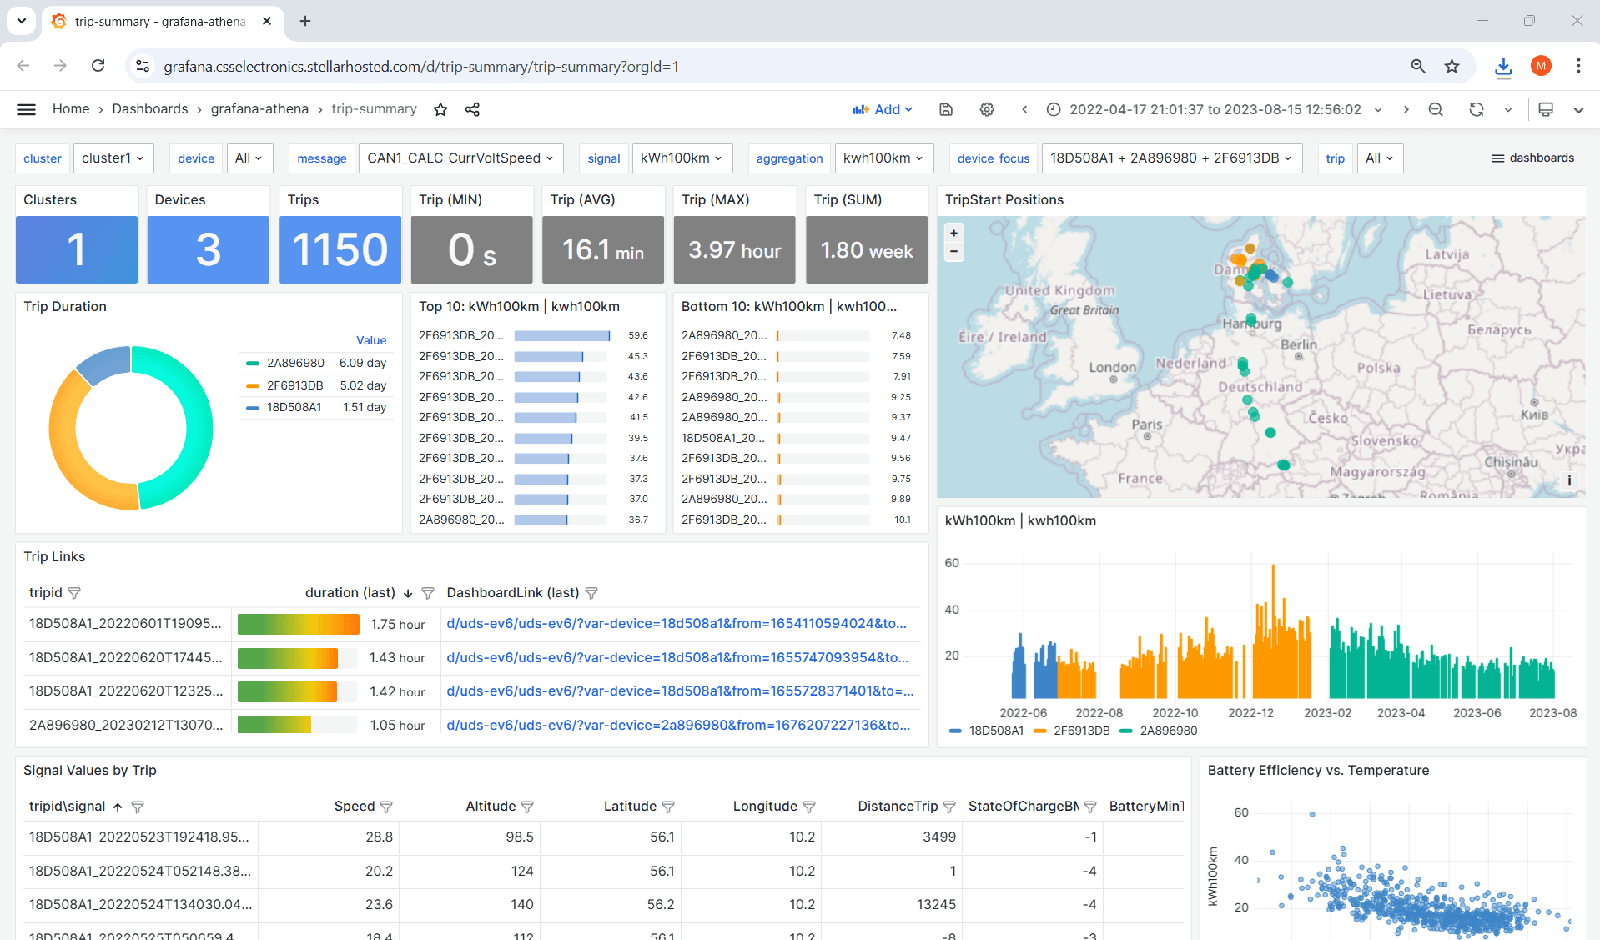
Task: Filter the DashboardLink (last) column
Action: pyautogui.click(x=591, y=593)
